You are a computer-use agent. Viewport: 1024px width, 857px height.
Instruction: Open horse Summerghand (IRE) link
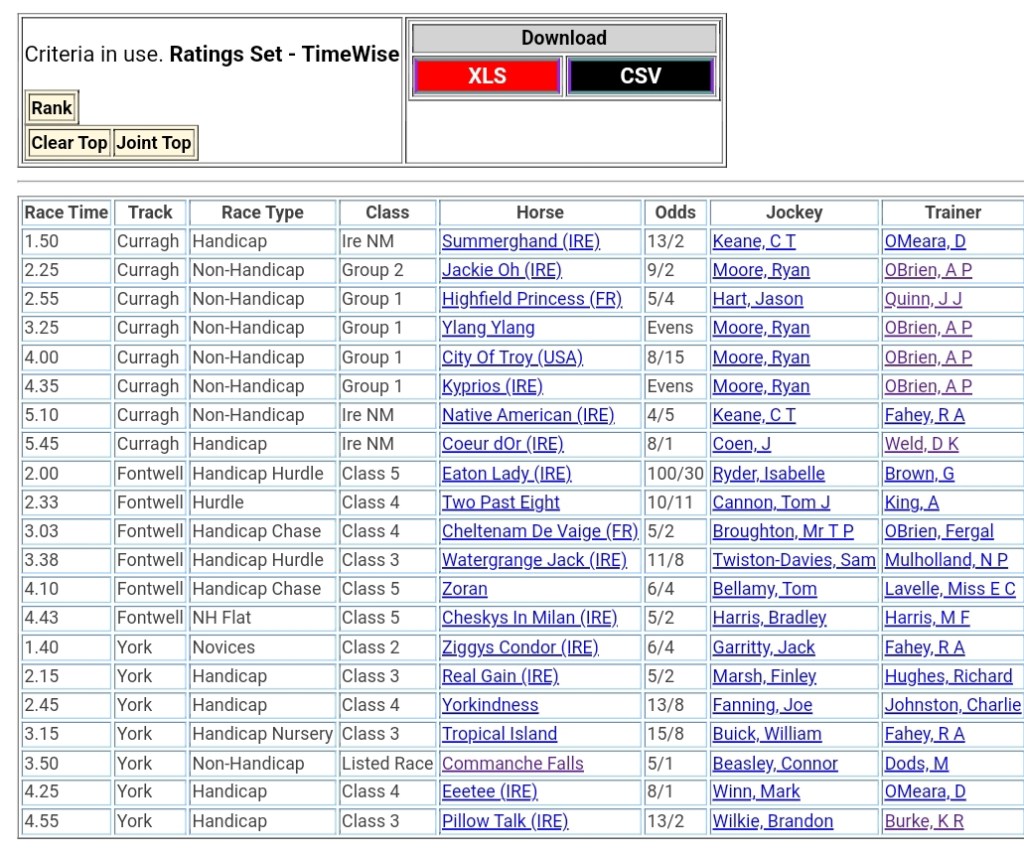pyautogui.click(x=520, y=241)
